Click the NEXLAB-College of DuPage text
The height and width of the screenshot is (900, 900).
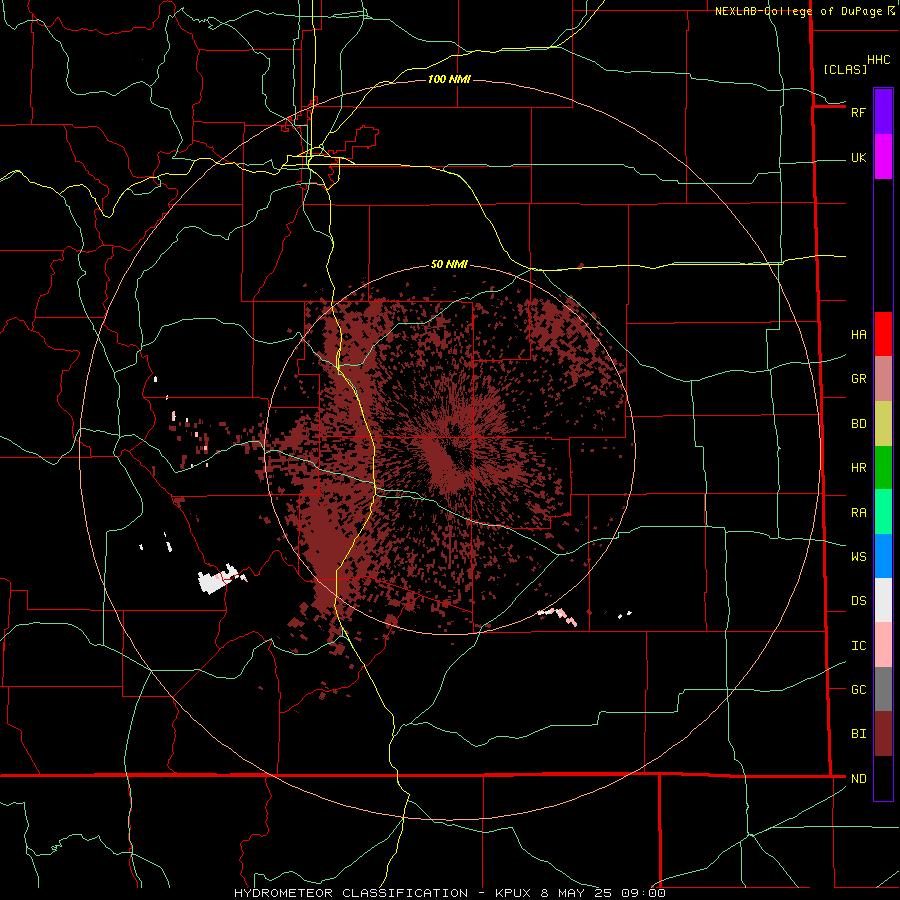pos(798,11)
